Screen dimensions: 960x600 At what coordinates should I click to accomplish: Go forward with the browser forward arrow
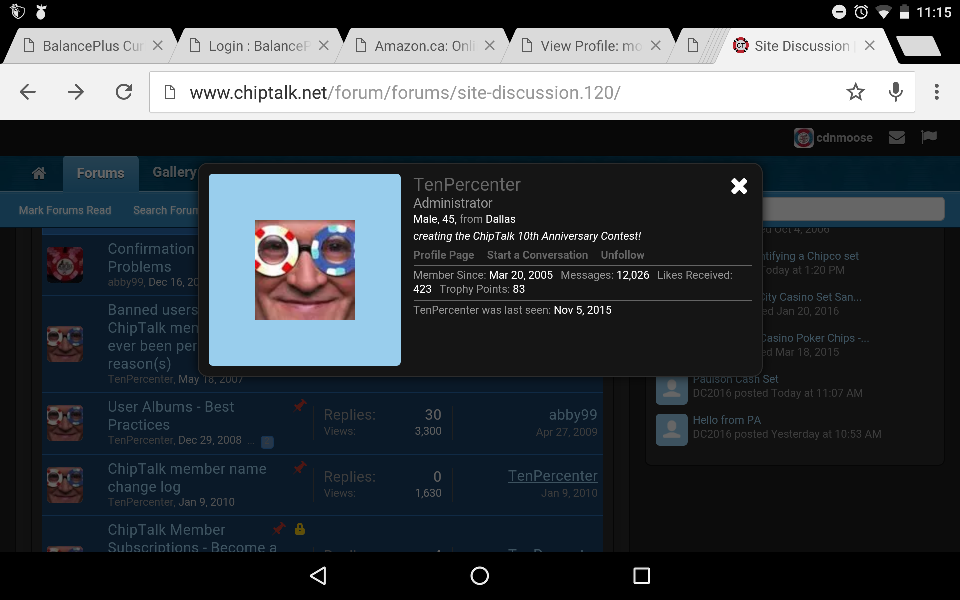pos(76,92)
